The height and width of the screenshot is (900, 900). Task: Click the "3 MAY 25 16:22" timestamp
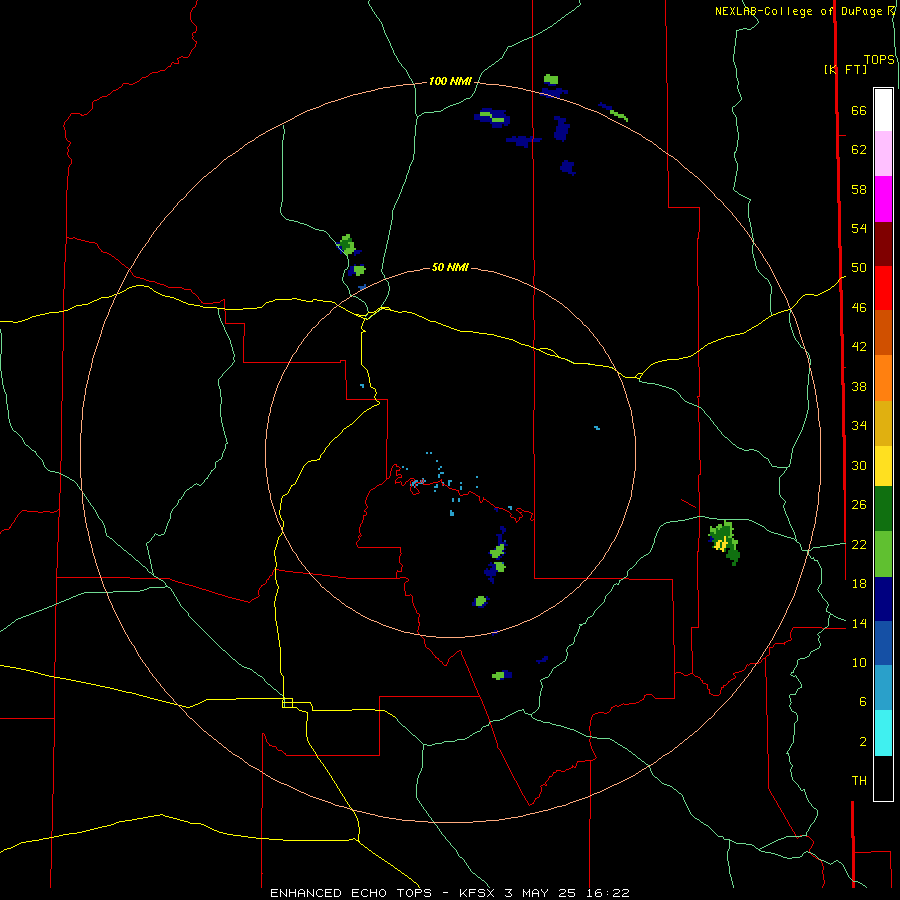[x=567, y=893]
